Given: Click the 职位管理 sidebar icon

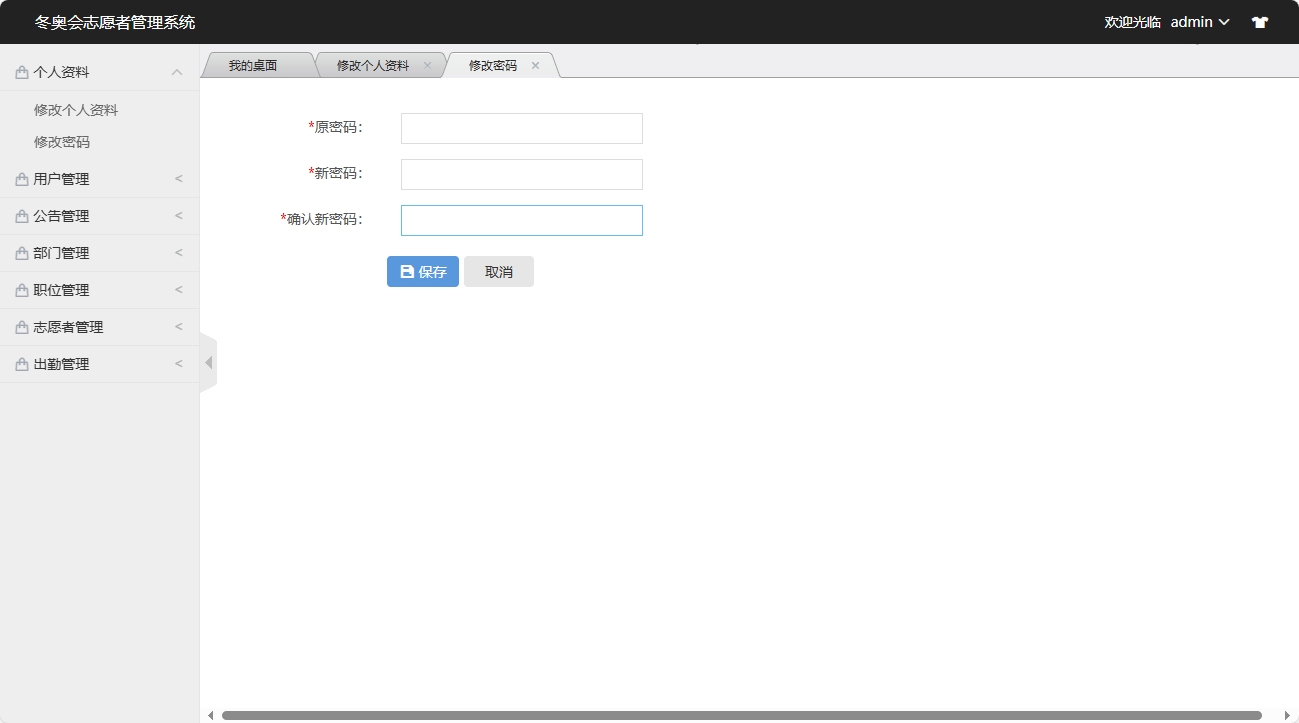Looking at the screenshot, I should 19,289.
